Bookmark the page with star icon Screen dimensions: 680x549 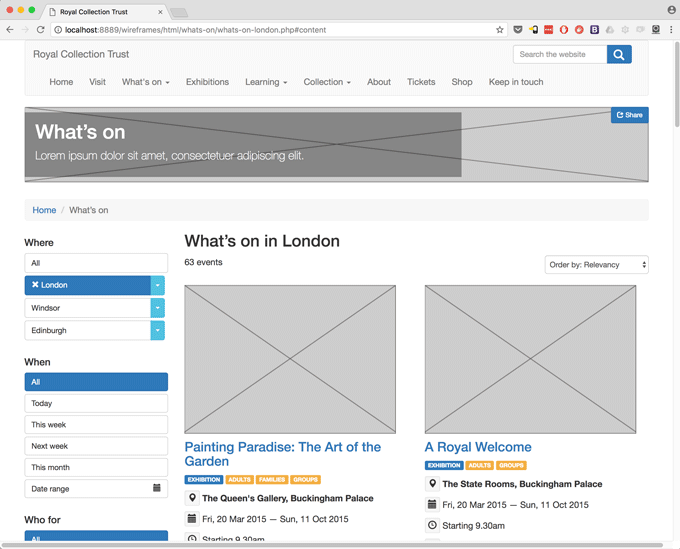[500, 29]
